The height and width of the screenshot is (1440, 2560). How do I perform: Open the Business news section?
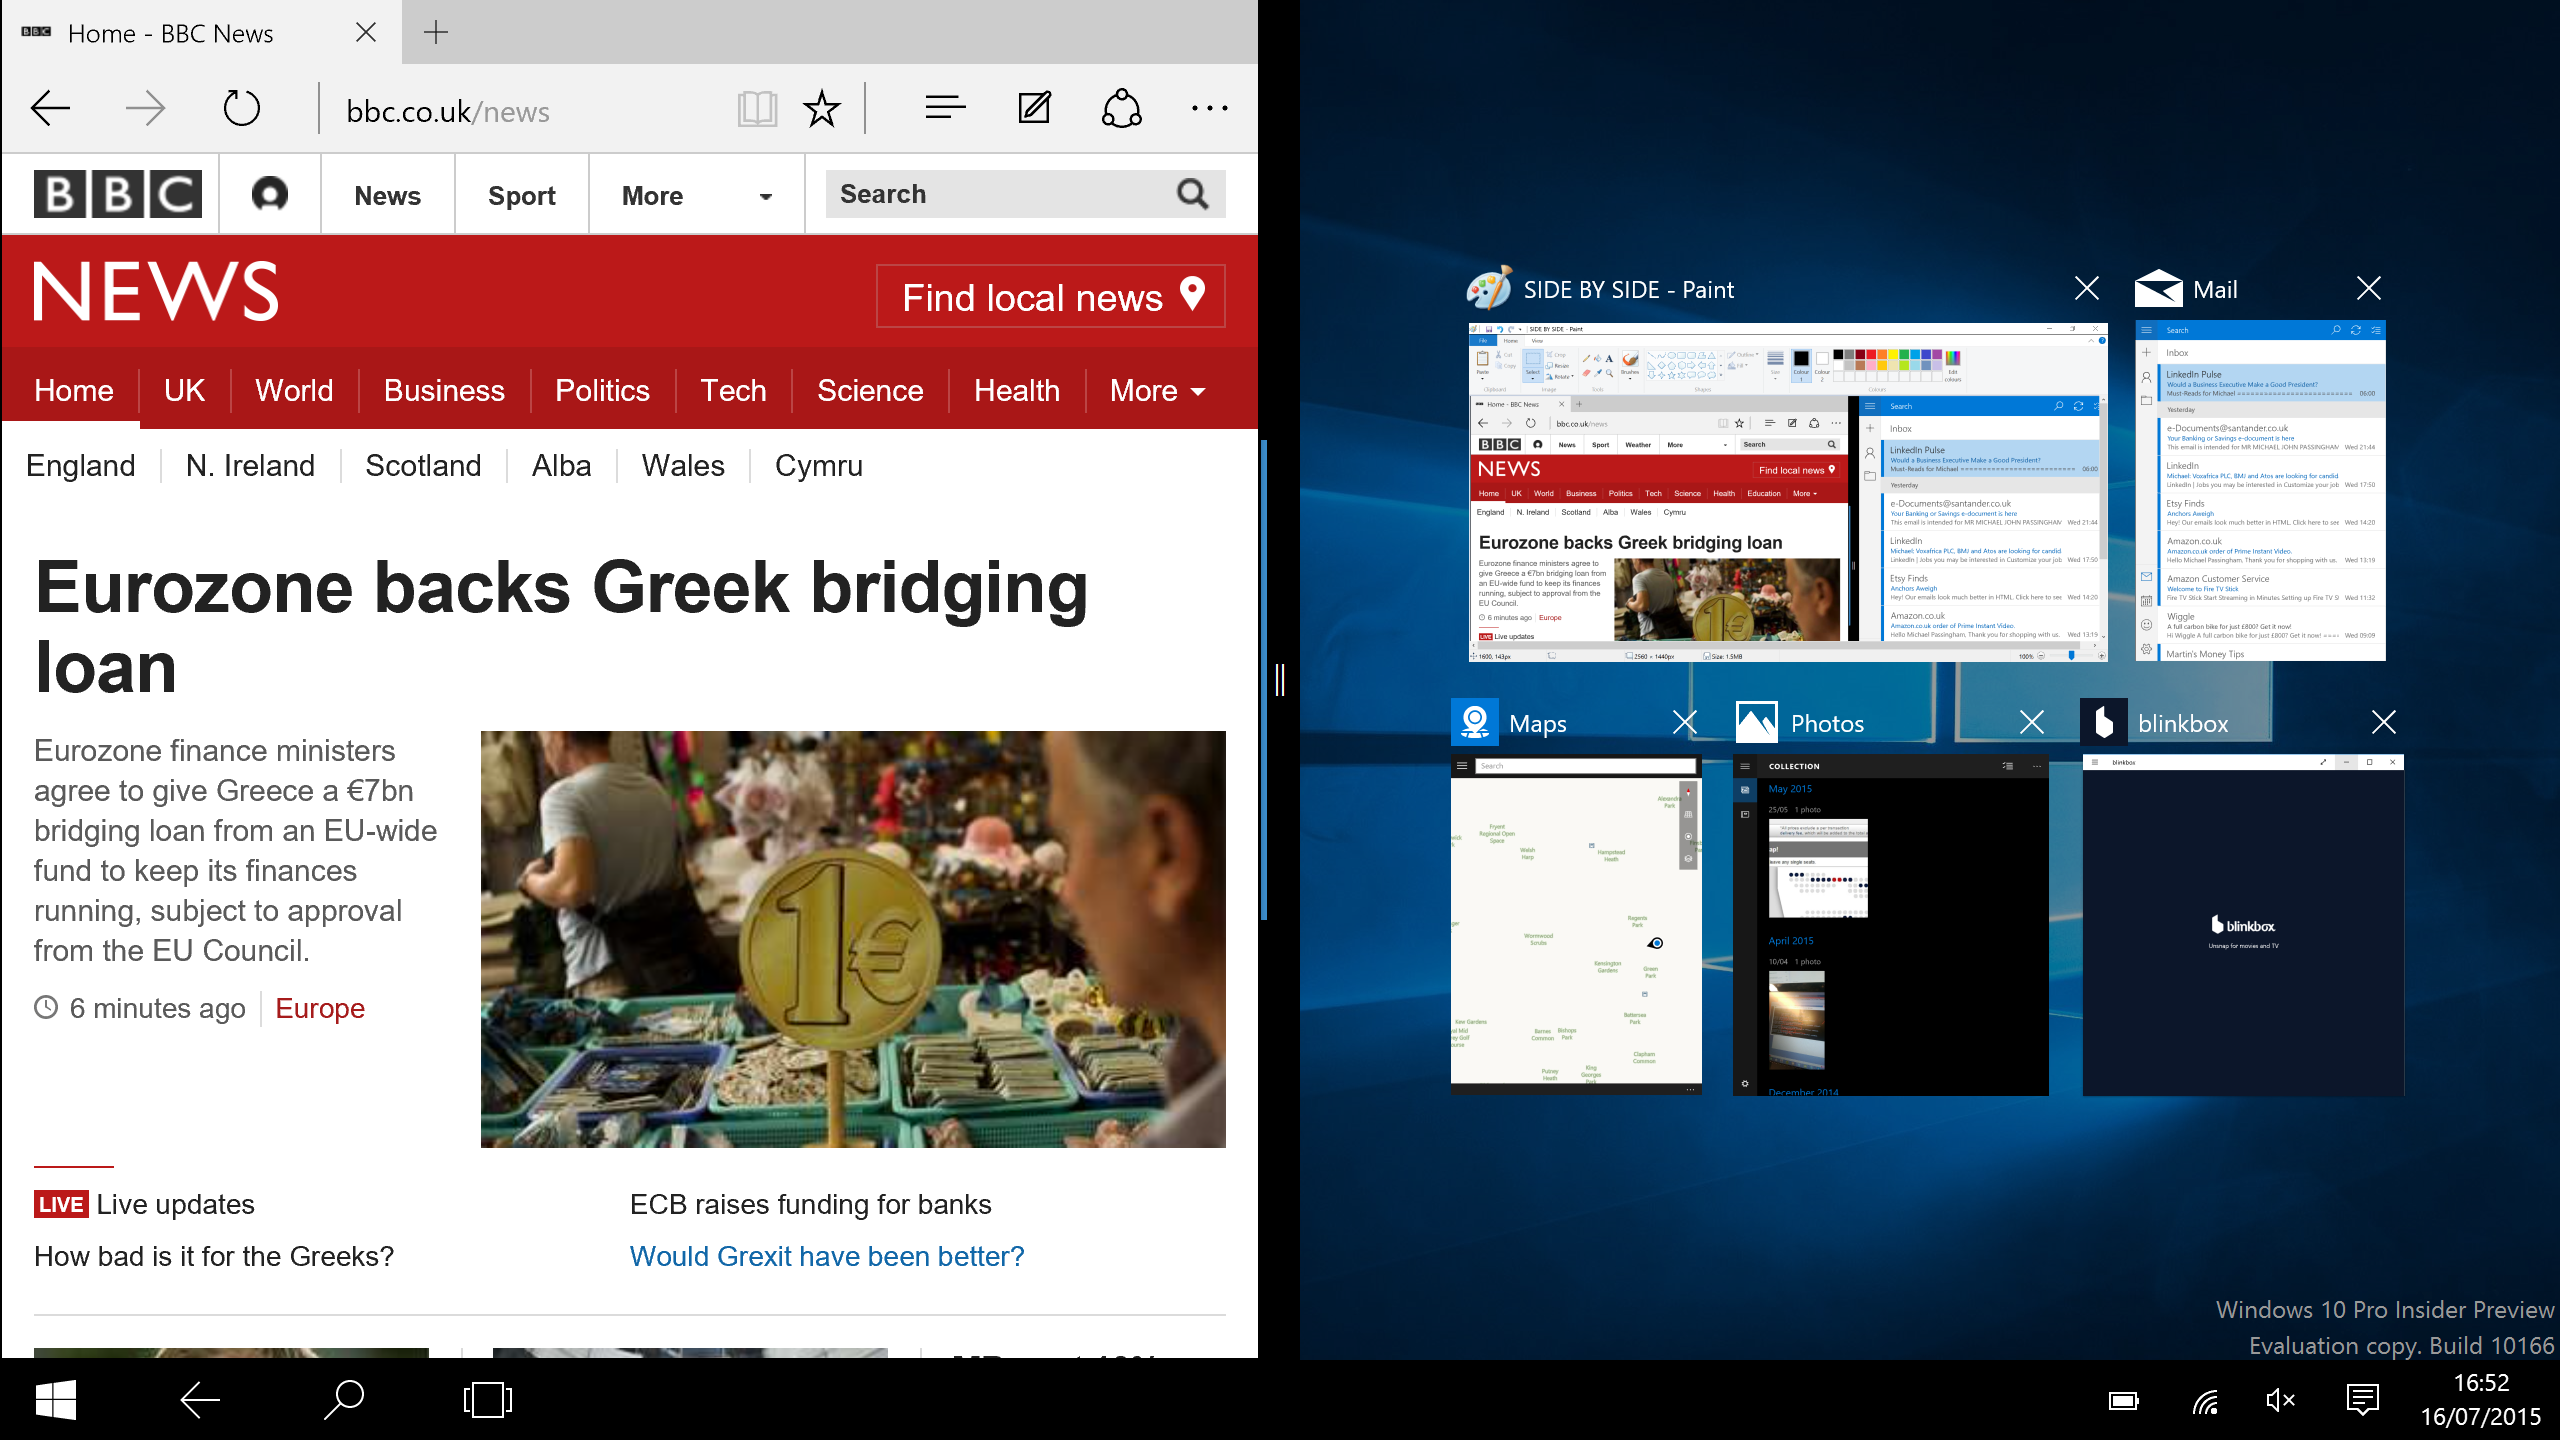tap(445, 390)
